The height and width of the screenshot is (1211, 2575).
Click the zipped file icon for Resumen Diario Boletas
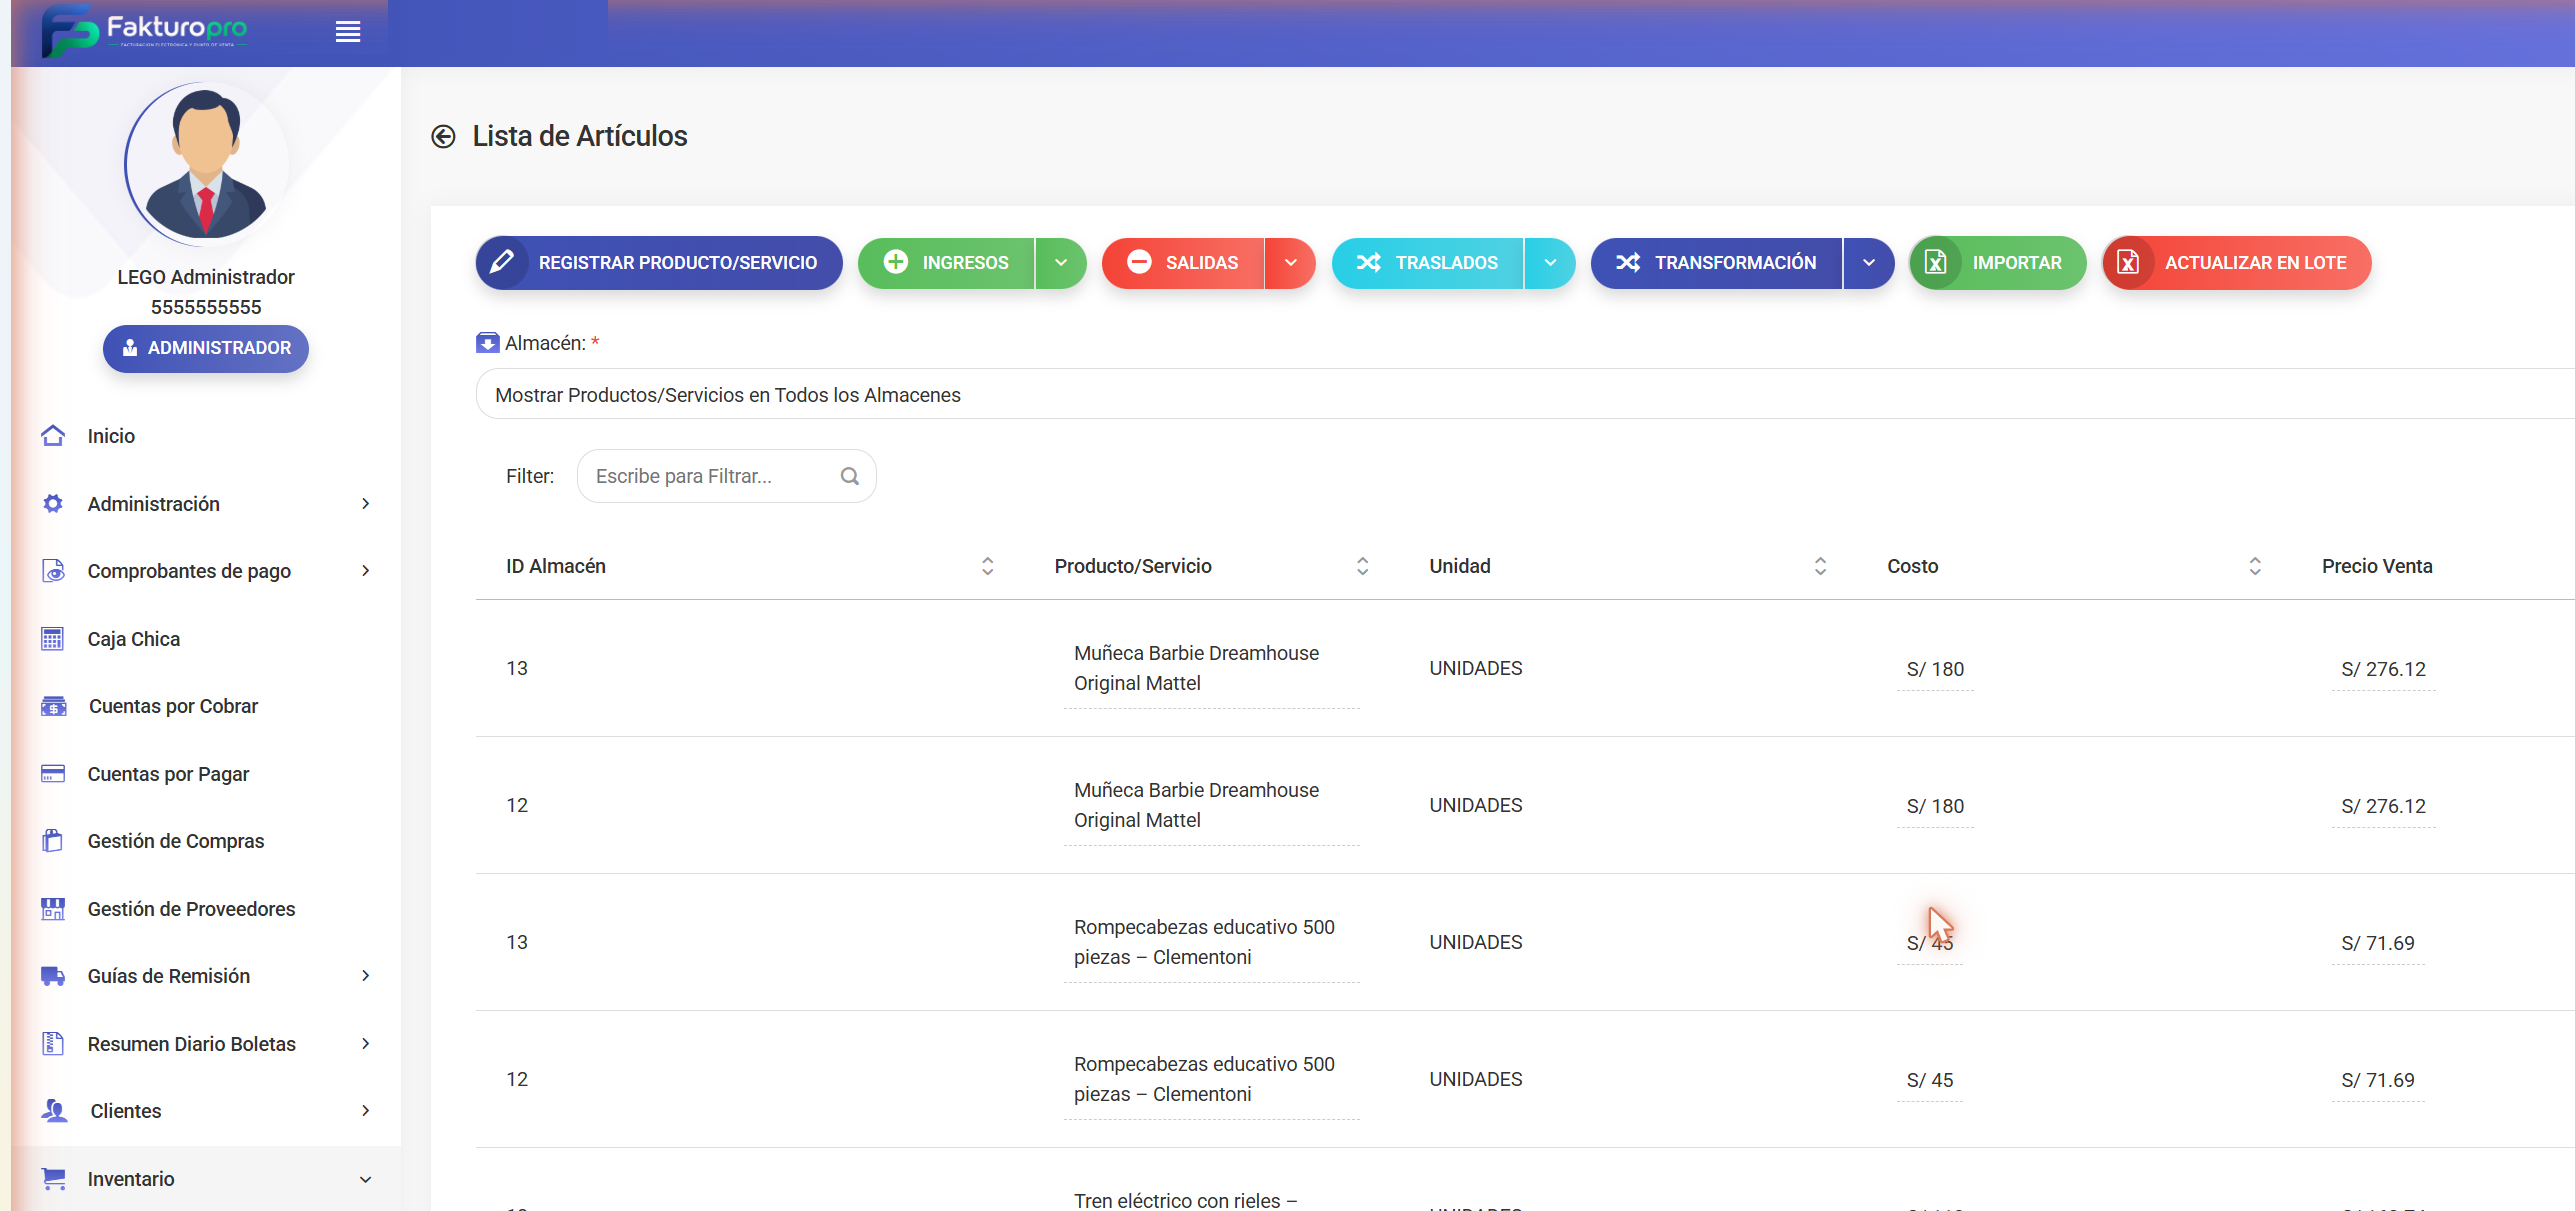[x=53, y=1044]
